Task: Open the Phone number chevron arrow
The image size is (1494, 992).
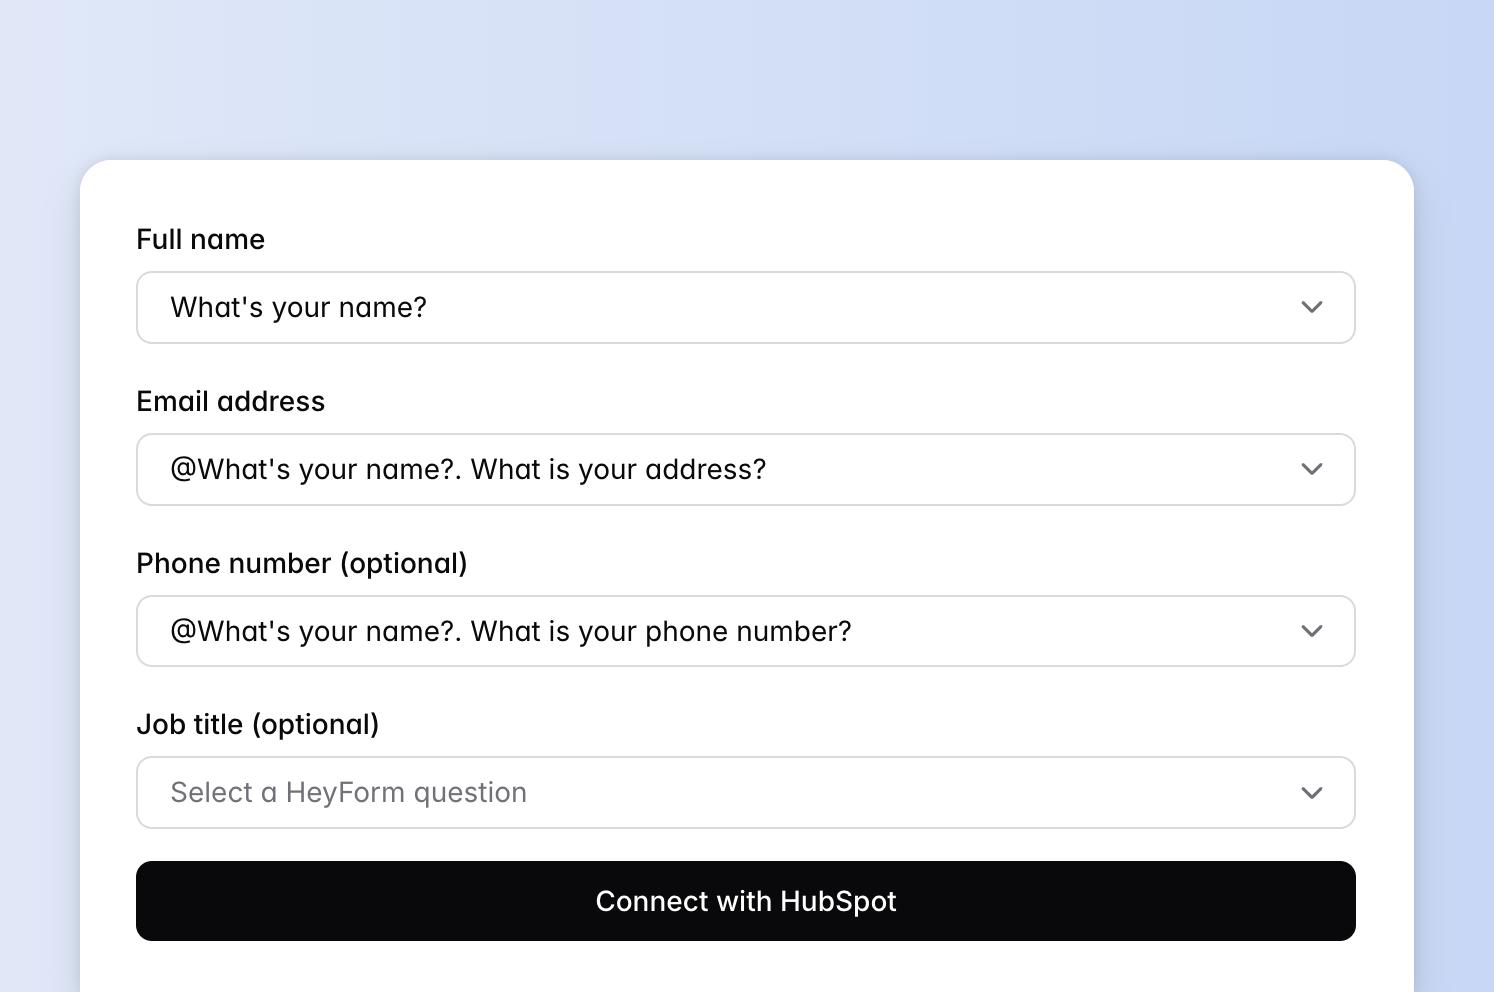Action: click(x=1312, y=631)
